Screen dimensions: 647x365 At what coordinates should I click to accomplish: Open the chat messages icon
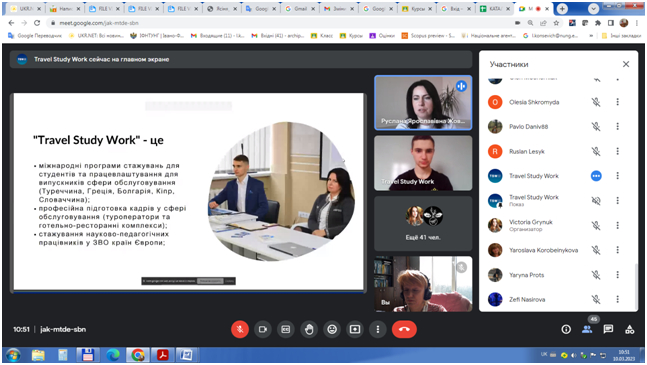608,329
